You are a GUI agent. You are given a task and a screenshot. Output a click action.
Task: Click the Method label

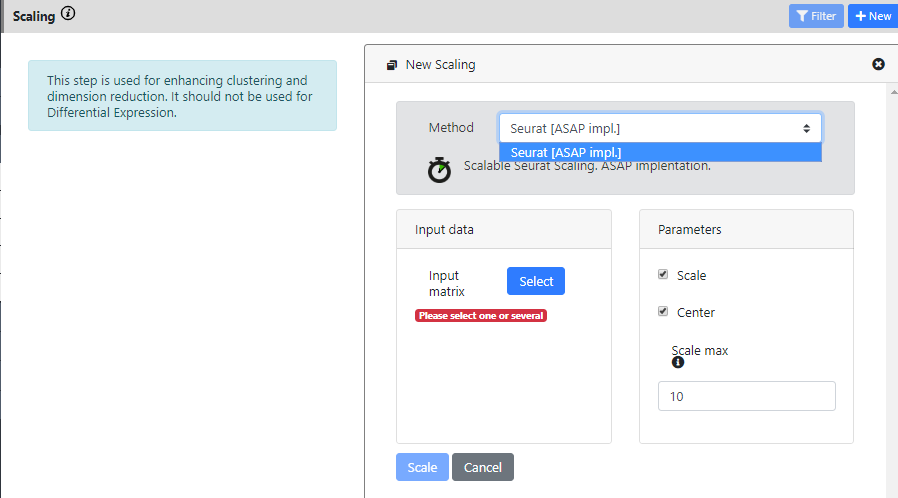coord(451,128)
